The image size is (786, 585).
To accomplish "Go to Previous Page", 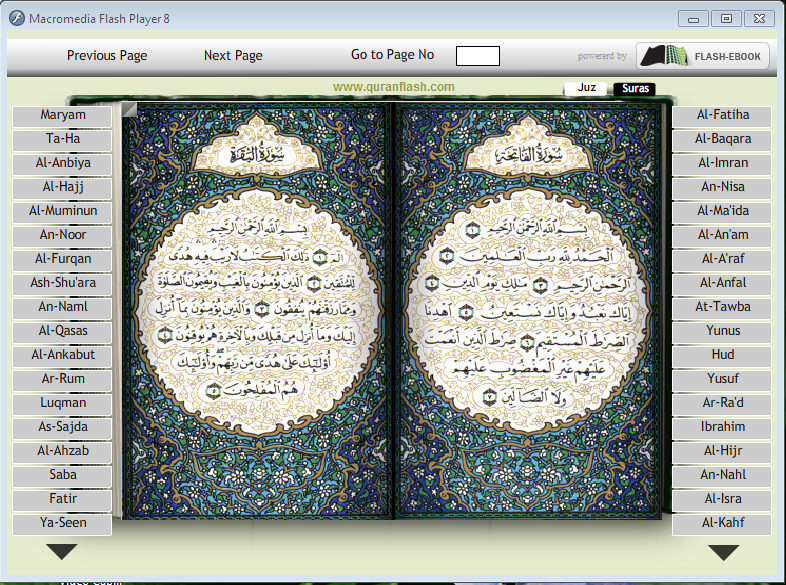I will tap(107, 55).
